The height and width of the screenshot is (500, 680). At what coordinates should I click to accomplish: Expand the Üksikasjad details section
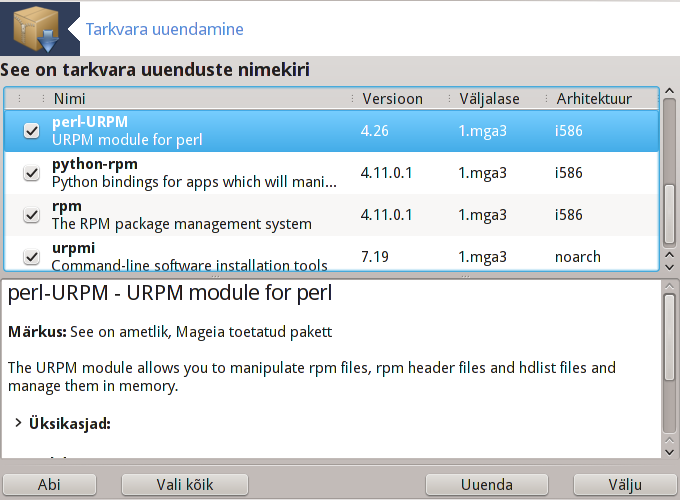[18, 423]
